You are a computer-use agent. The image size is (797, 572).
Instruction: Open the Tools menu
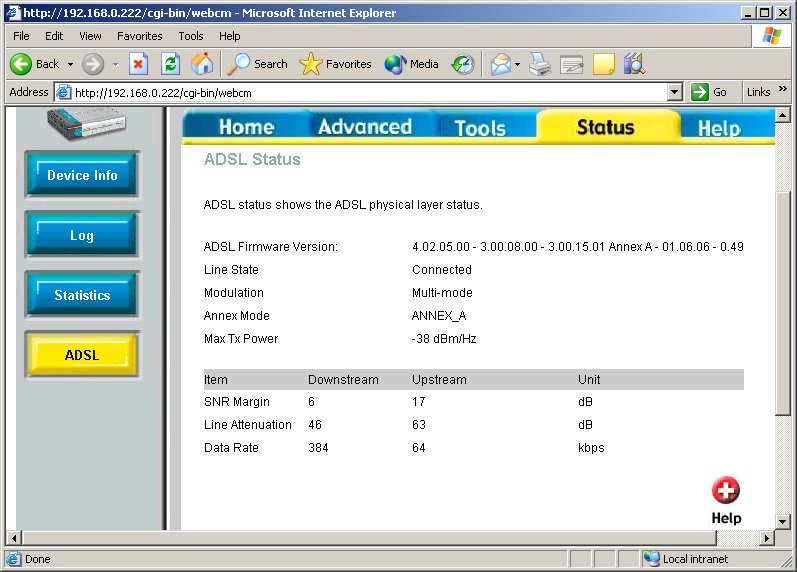[190, 36]
